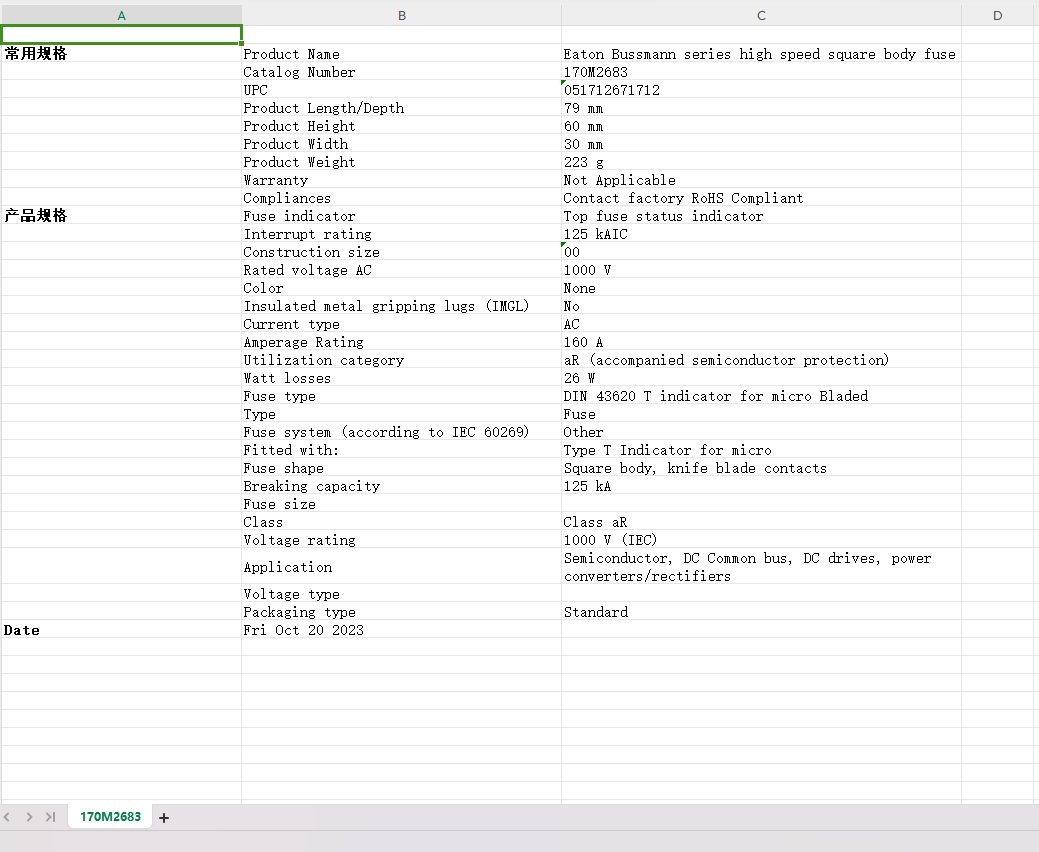This screenshot has height=852, width=1039.
Task: Click the Standard packaging value cell
Action: pyautogui.click(x=761, y=612)
